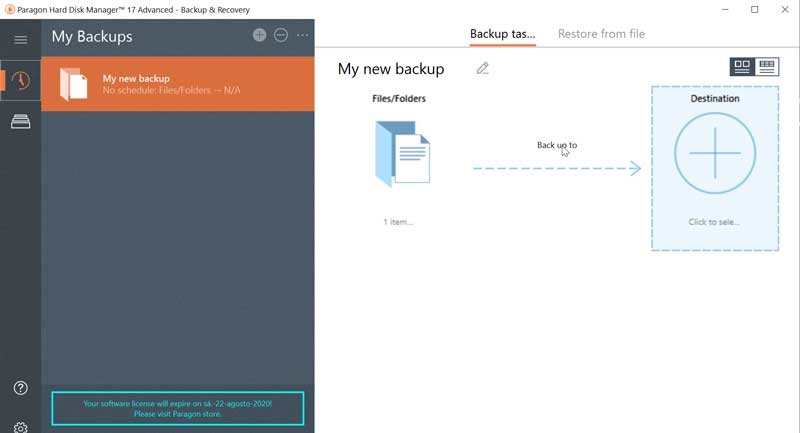Rename backup using the pencil icon
This screenshot has width=800, height=433.
483,68
